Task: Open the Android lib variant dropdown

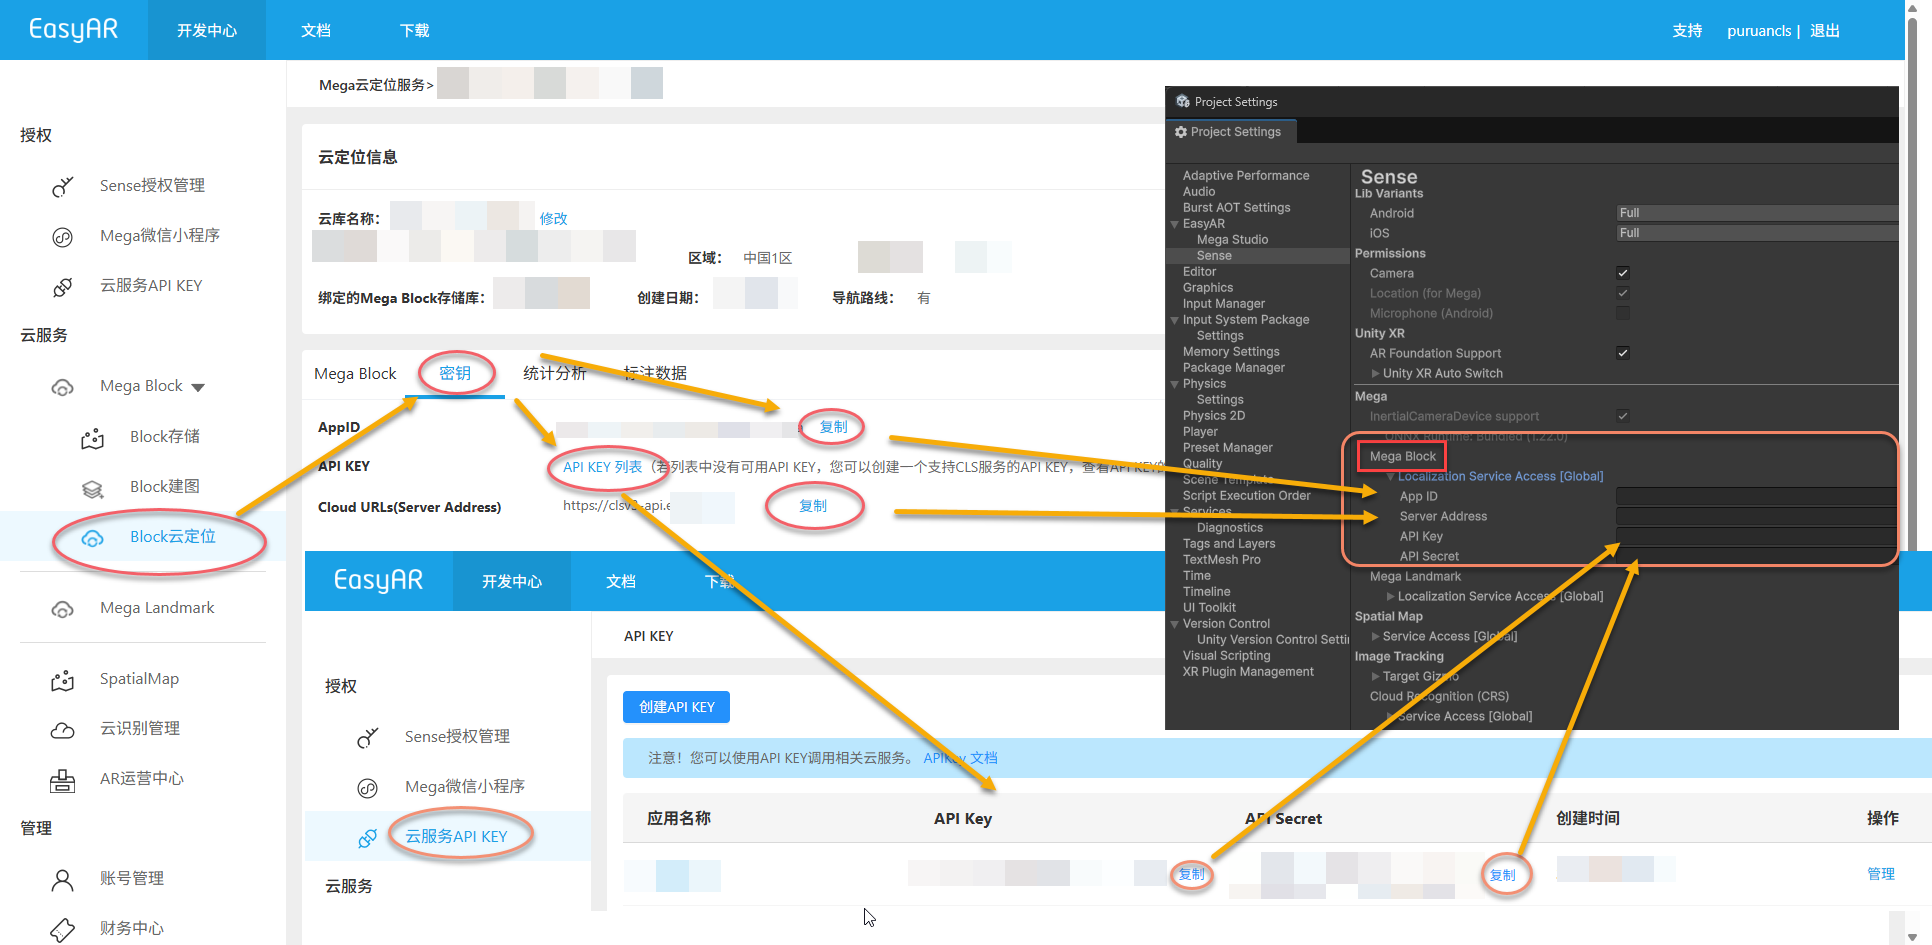Action: click(1756, 213)
